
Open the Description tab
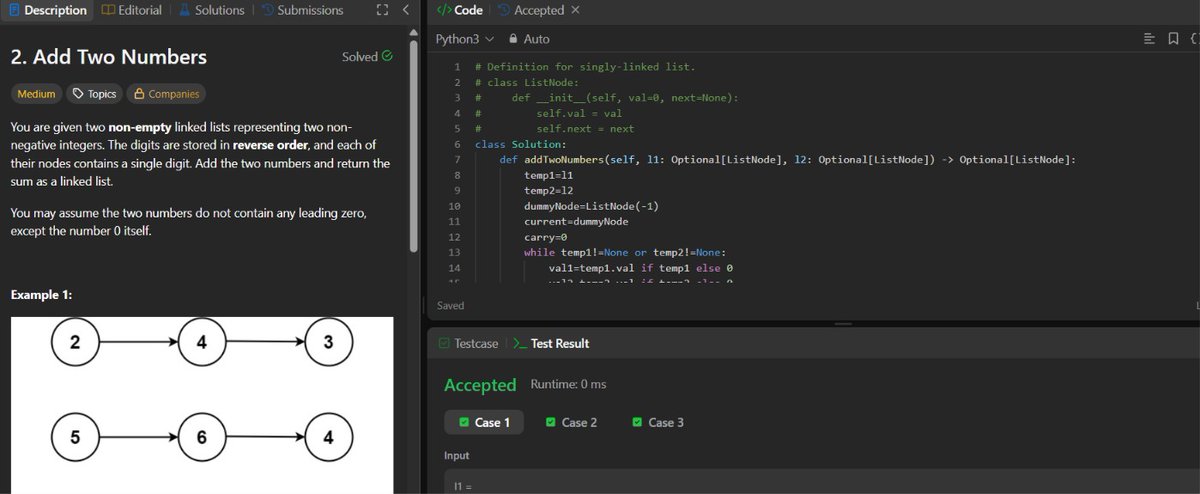(47, 10)
